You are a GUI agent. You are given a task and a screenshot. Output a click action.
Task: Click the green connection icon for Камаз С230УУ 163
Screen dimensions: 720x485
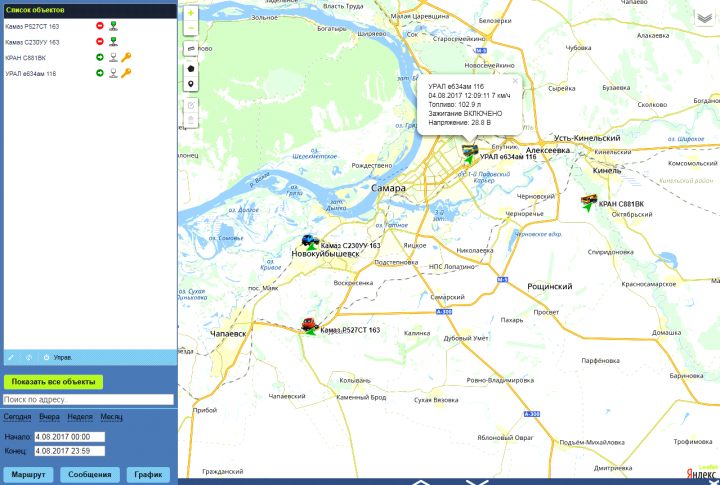(113, 41)
